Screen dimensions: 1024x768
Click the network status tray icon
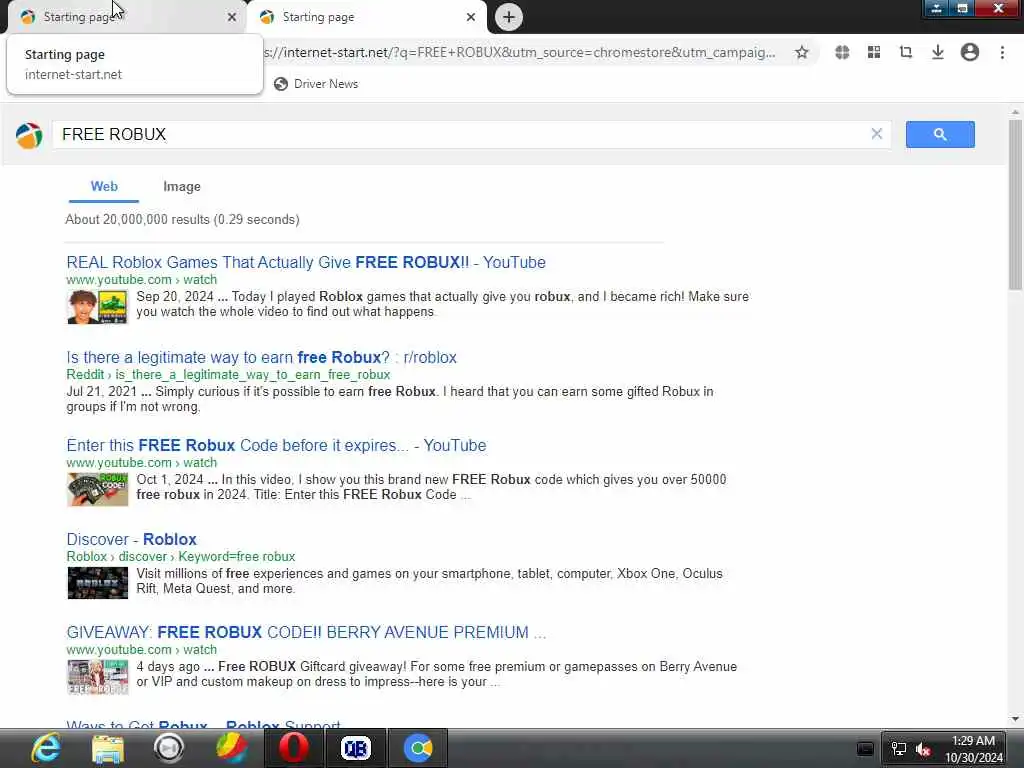pos(899,749)
